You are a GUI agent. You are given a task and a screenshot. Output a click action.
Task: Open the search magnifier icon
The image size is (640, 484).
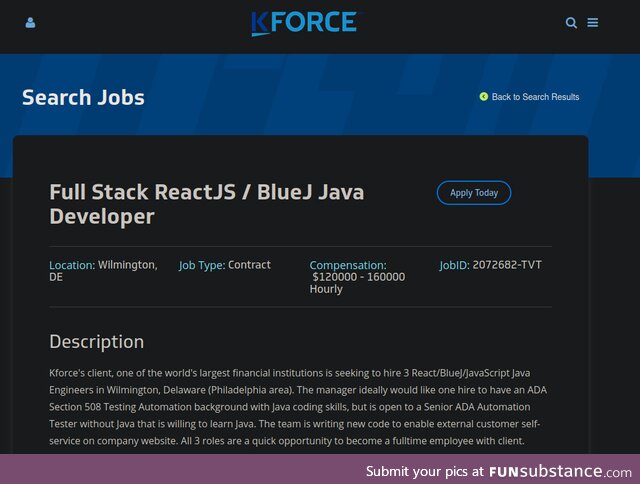pos(571,22)
